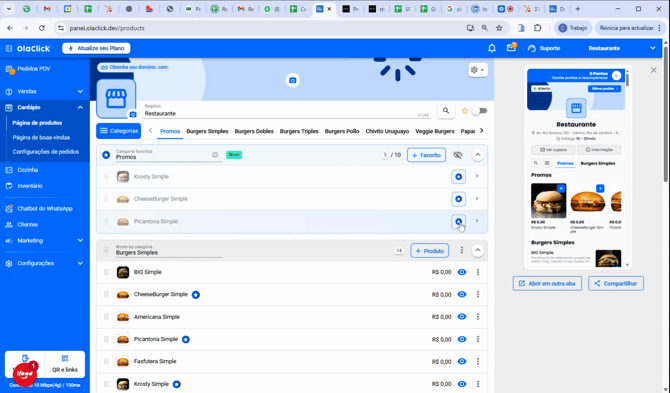
Task: Open Página de boas-vindas
Action: 41,138
